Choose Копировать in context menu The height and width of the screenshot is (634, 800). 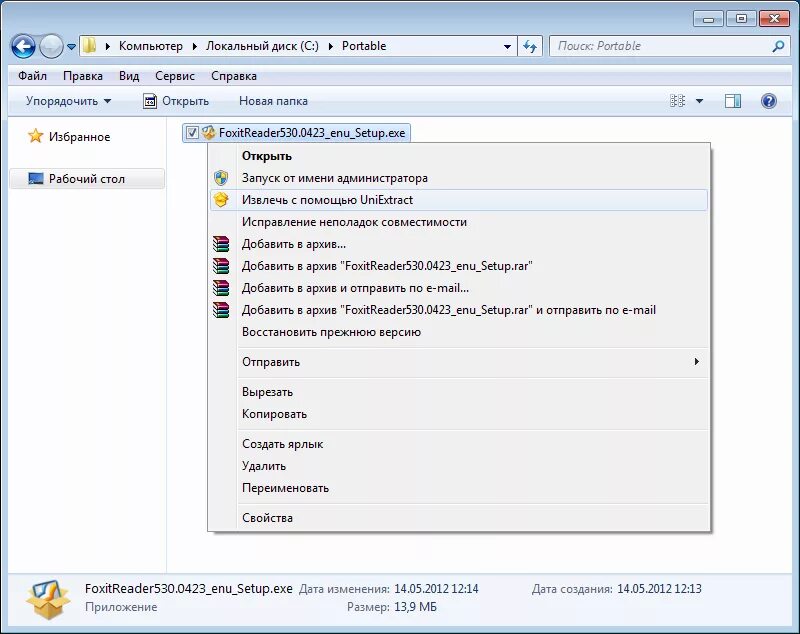pyautogui.click(x=459, y=414)
